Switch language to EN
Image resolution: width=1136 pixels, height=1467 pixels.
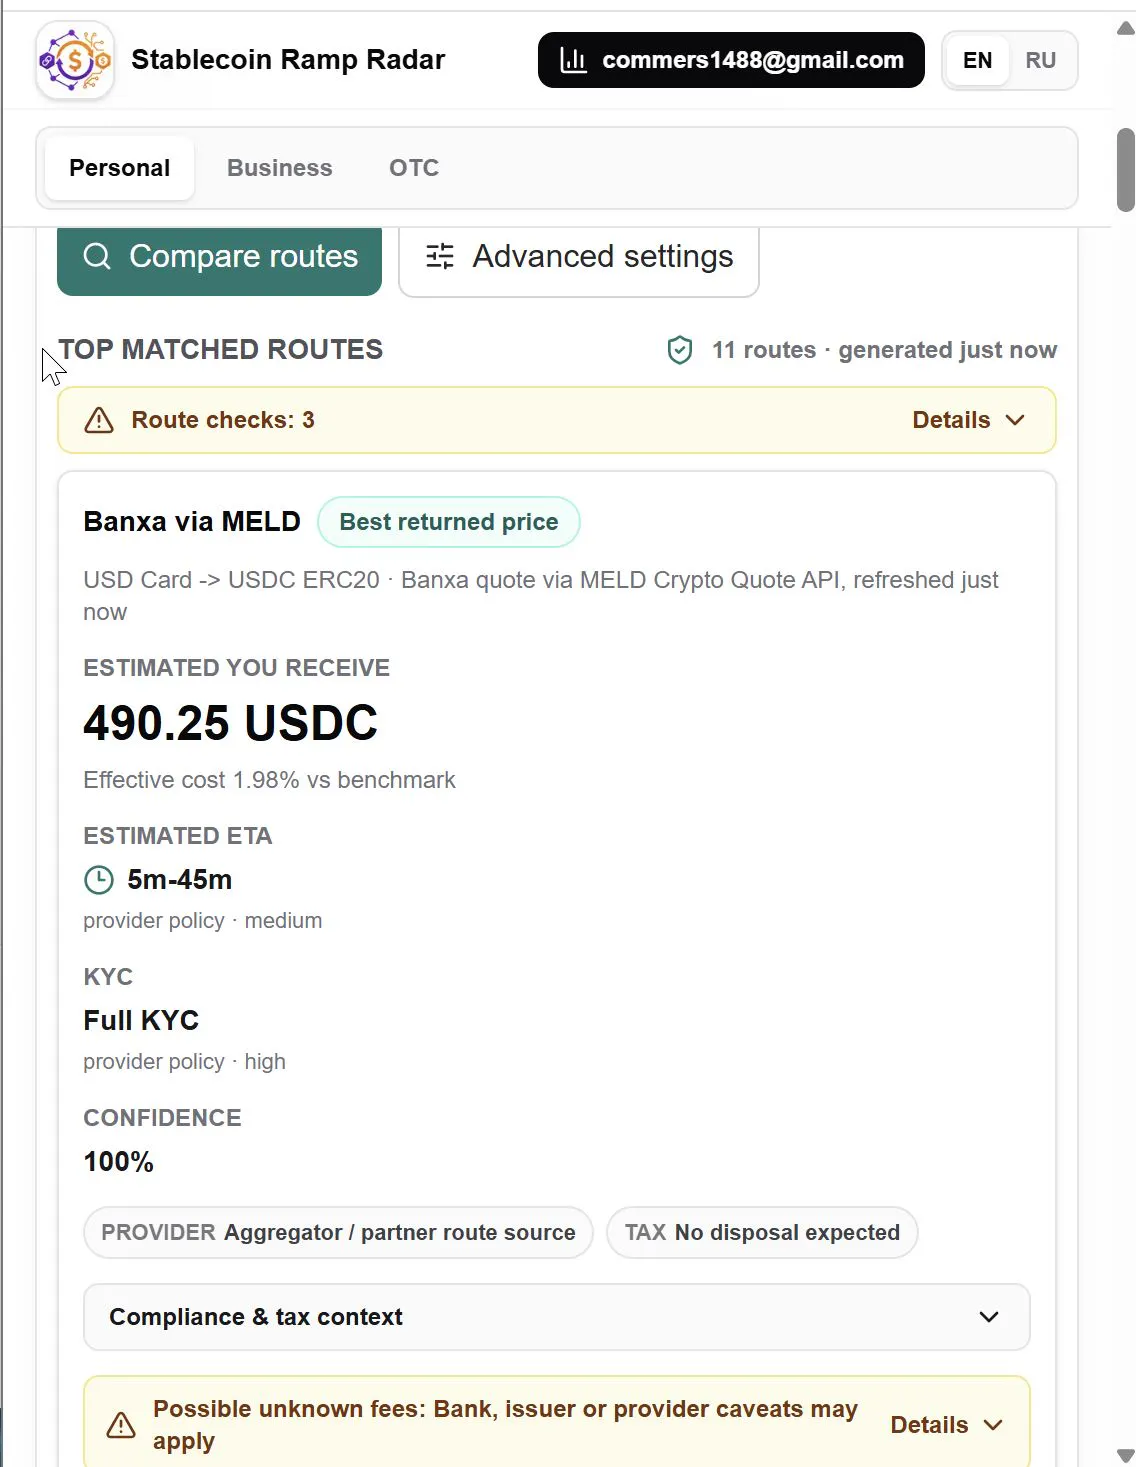tap(977, 60)
